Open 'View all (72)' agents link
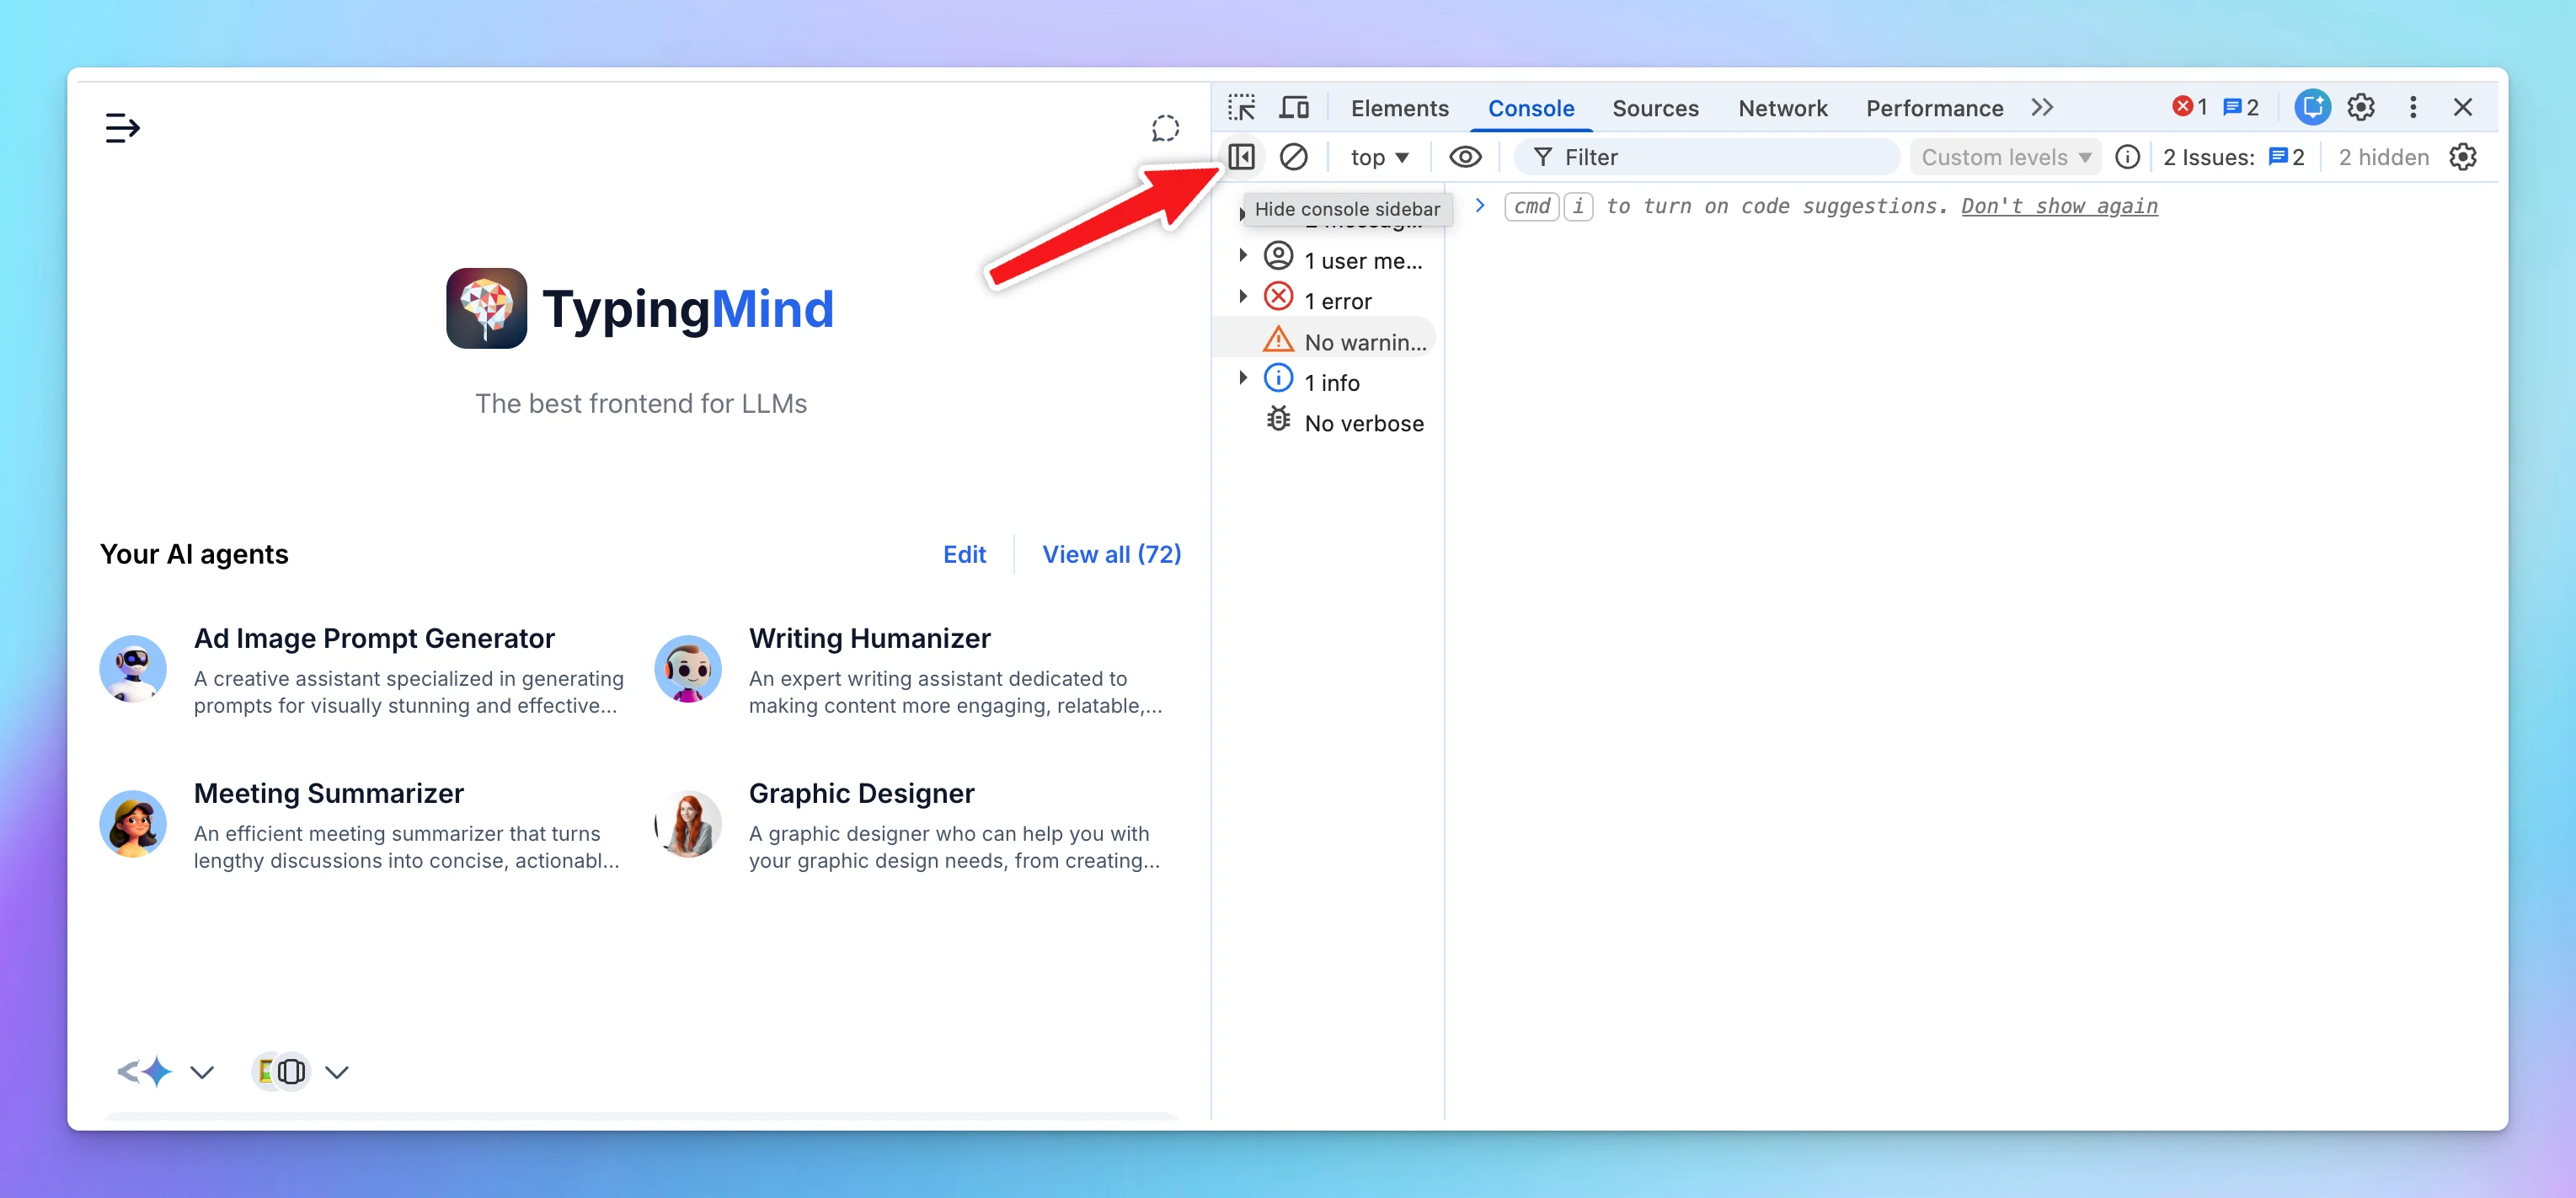Image resolution: width=2576 pixels, height=1198 pixels. (1111, 555)
